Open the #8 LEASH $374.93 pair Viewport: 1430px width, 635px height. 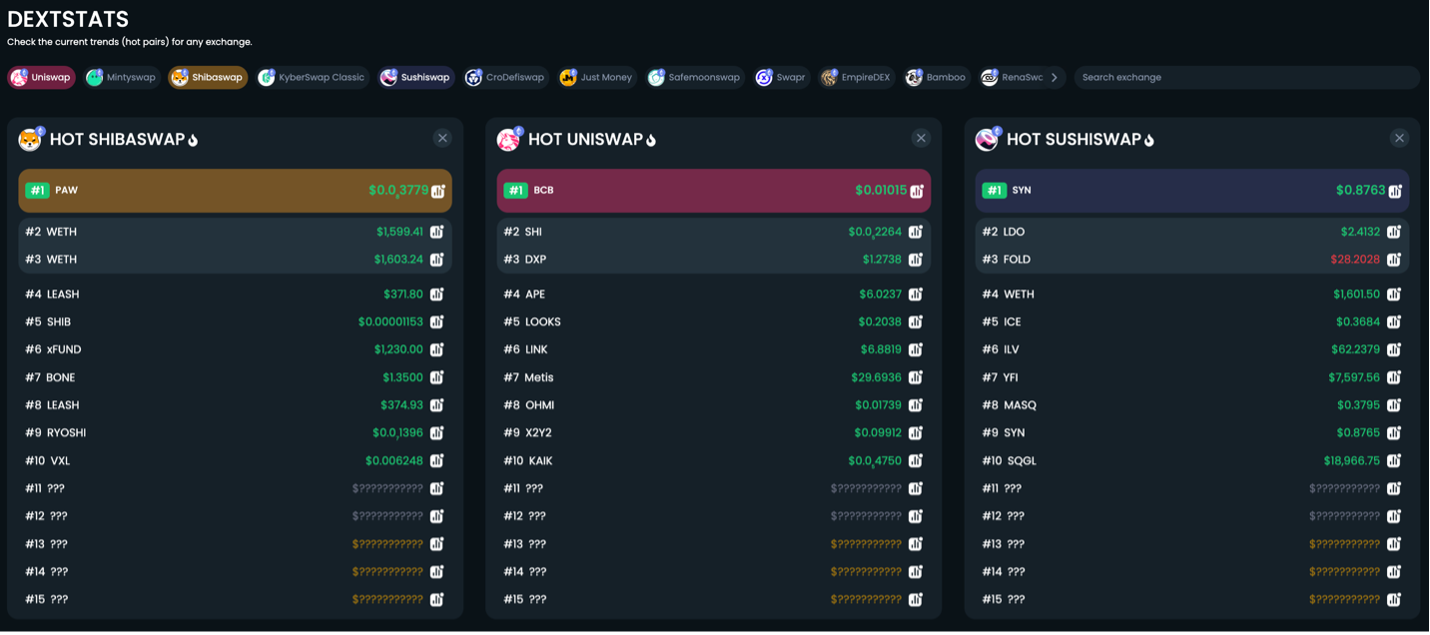[x=235, y=405]
